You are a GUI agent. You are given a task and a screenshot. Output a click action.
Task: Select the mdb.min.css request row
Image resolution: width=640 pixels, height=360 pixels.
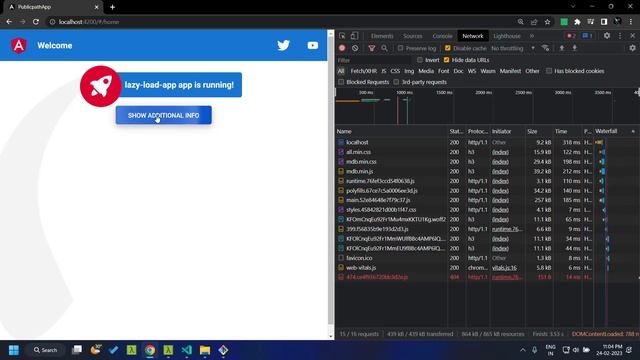click(x=487, y=162)
